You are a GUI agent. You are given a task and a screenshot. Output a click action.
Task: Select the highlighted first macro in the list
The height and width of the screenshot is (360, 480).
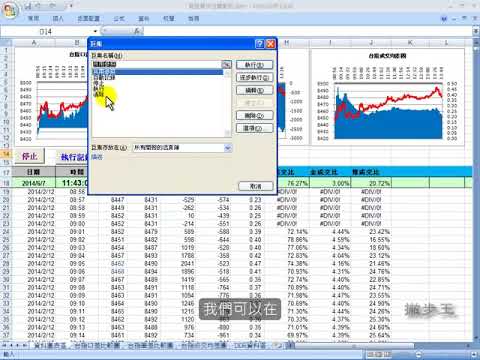[157, 71]
